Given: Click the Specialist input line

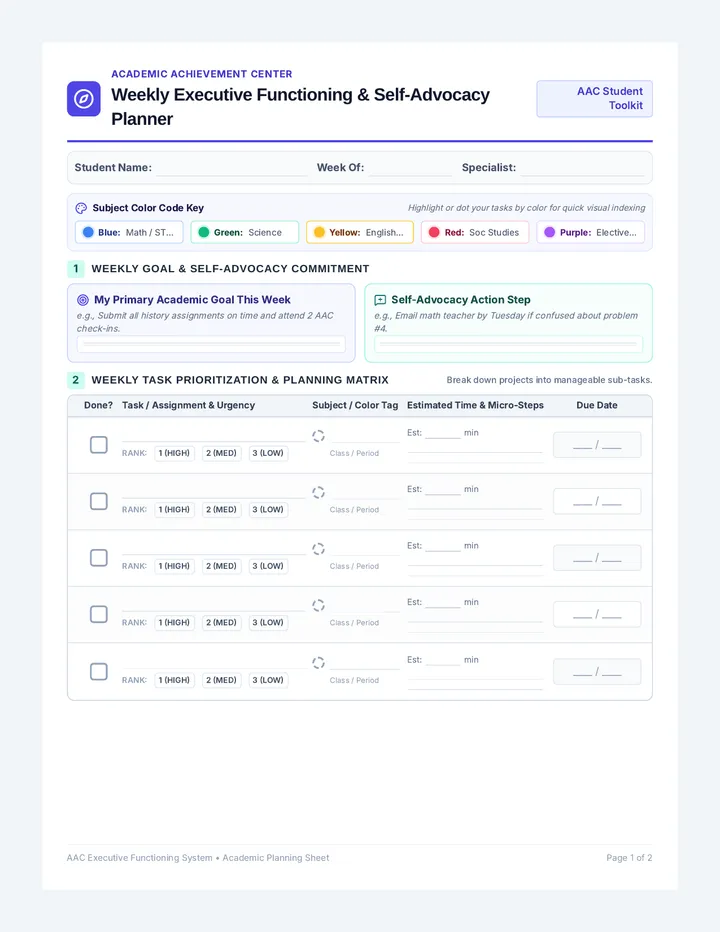Looking at the screenshot, I should pos(583,169).
